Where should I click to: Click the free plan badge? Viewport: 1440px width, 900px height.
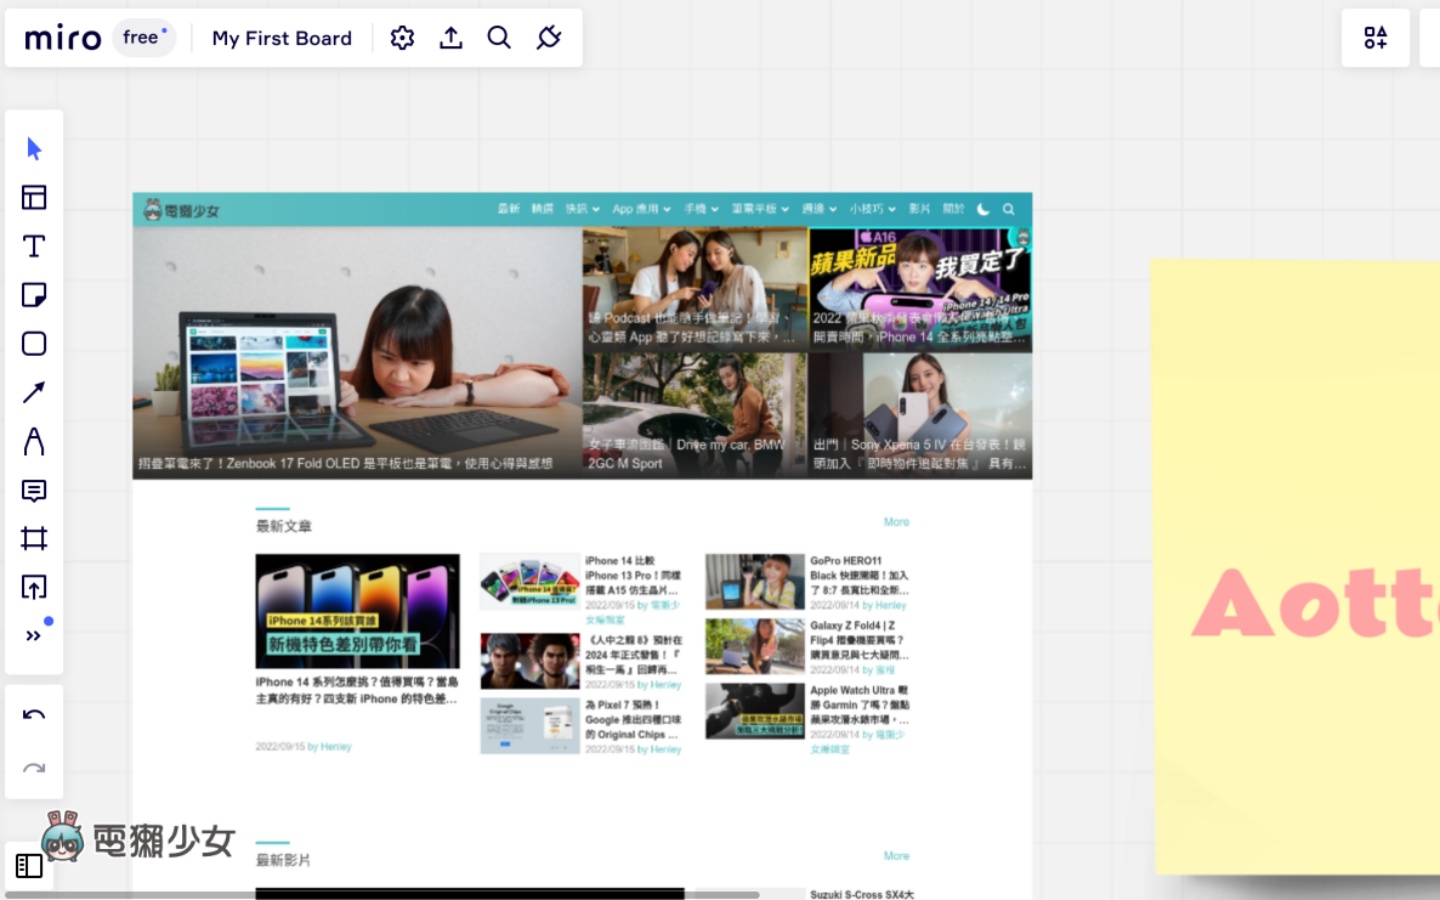pos(145,37)
